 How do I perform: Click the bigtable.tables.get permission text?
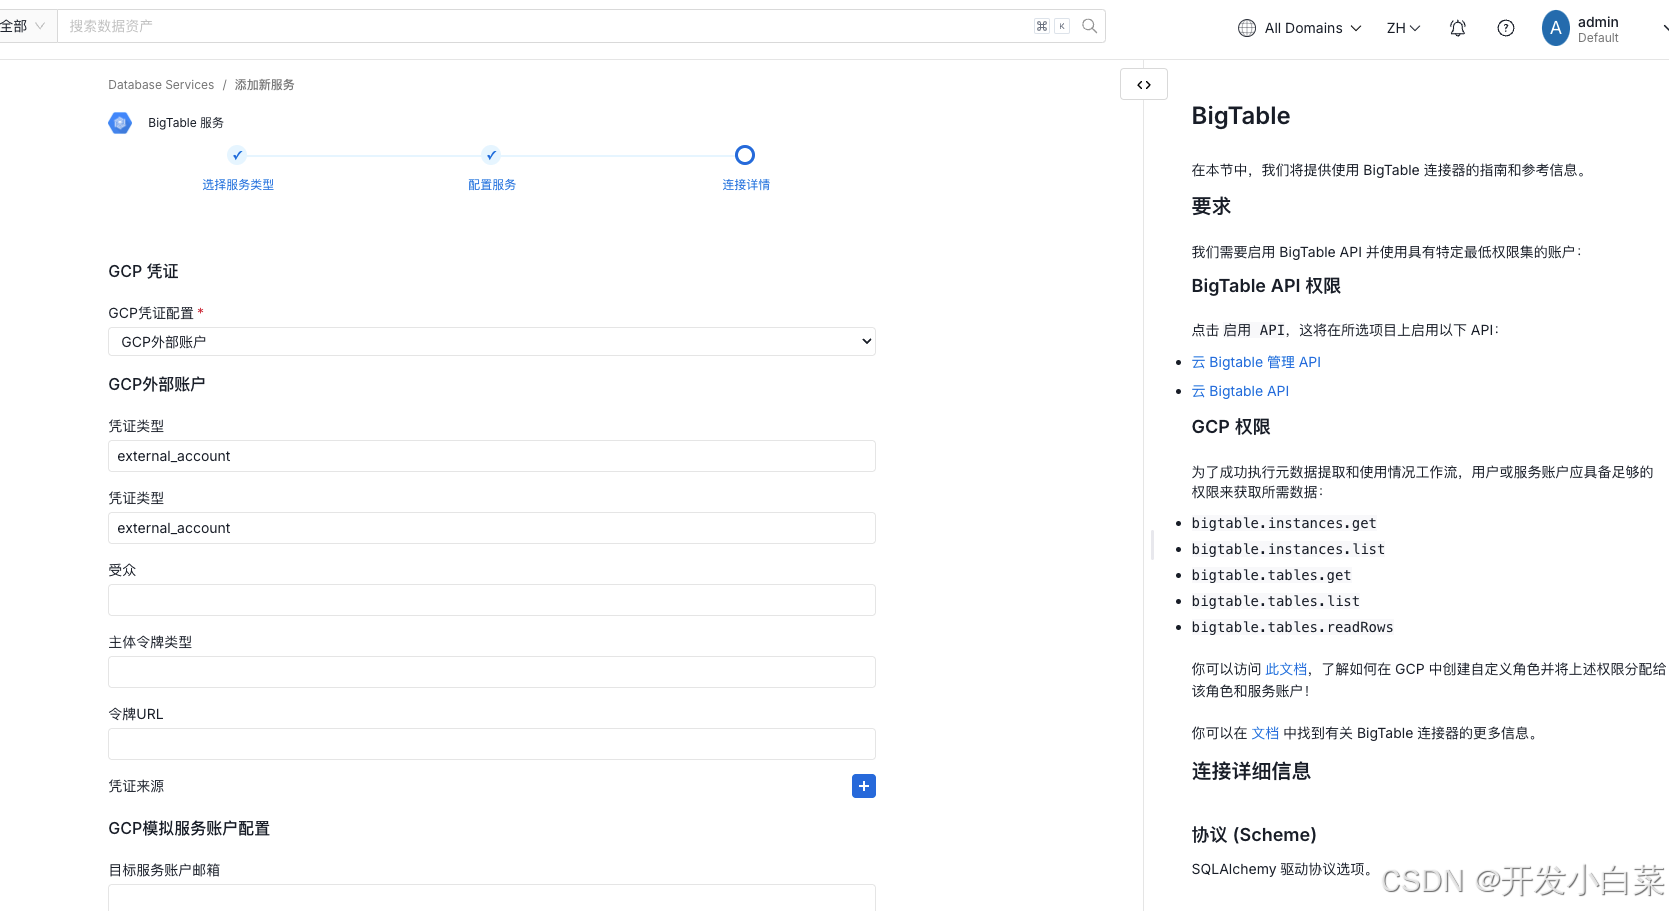tap(1271, 575)
